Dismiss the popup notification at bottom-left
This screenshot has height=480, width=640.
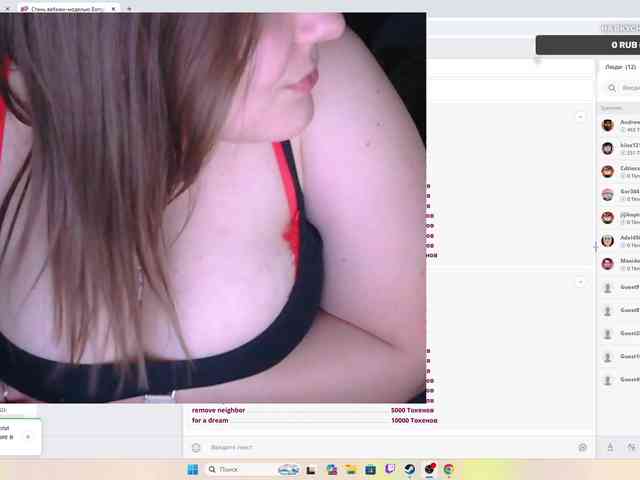pyautogui.click(x=28, y=437)
